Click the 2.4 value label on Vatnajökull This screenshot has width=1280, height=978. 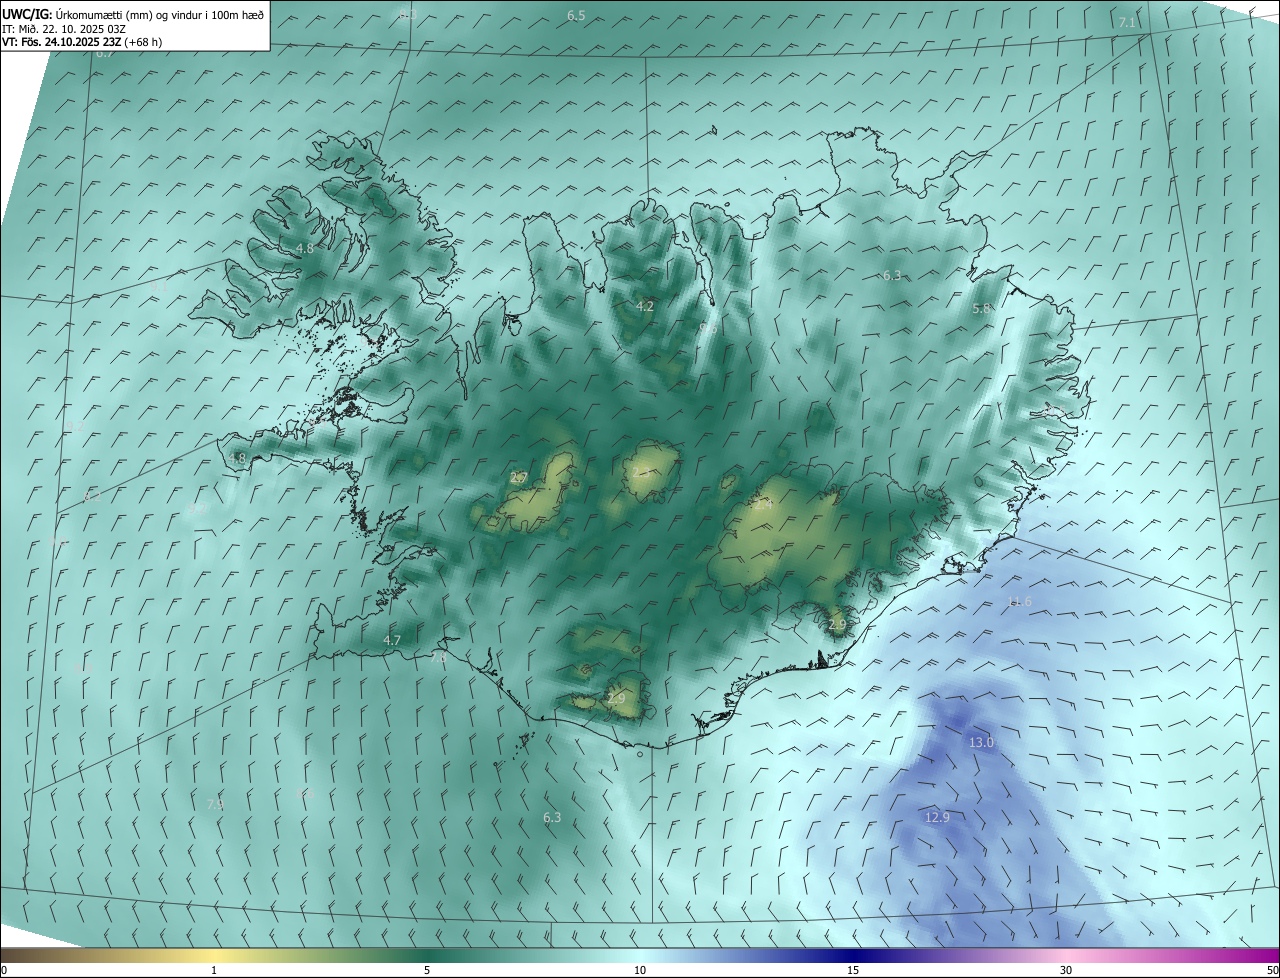pyautogui.click(x=764, y=505)
